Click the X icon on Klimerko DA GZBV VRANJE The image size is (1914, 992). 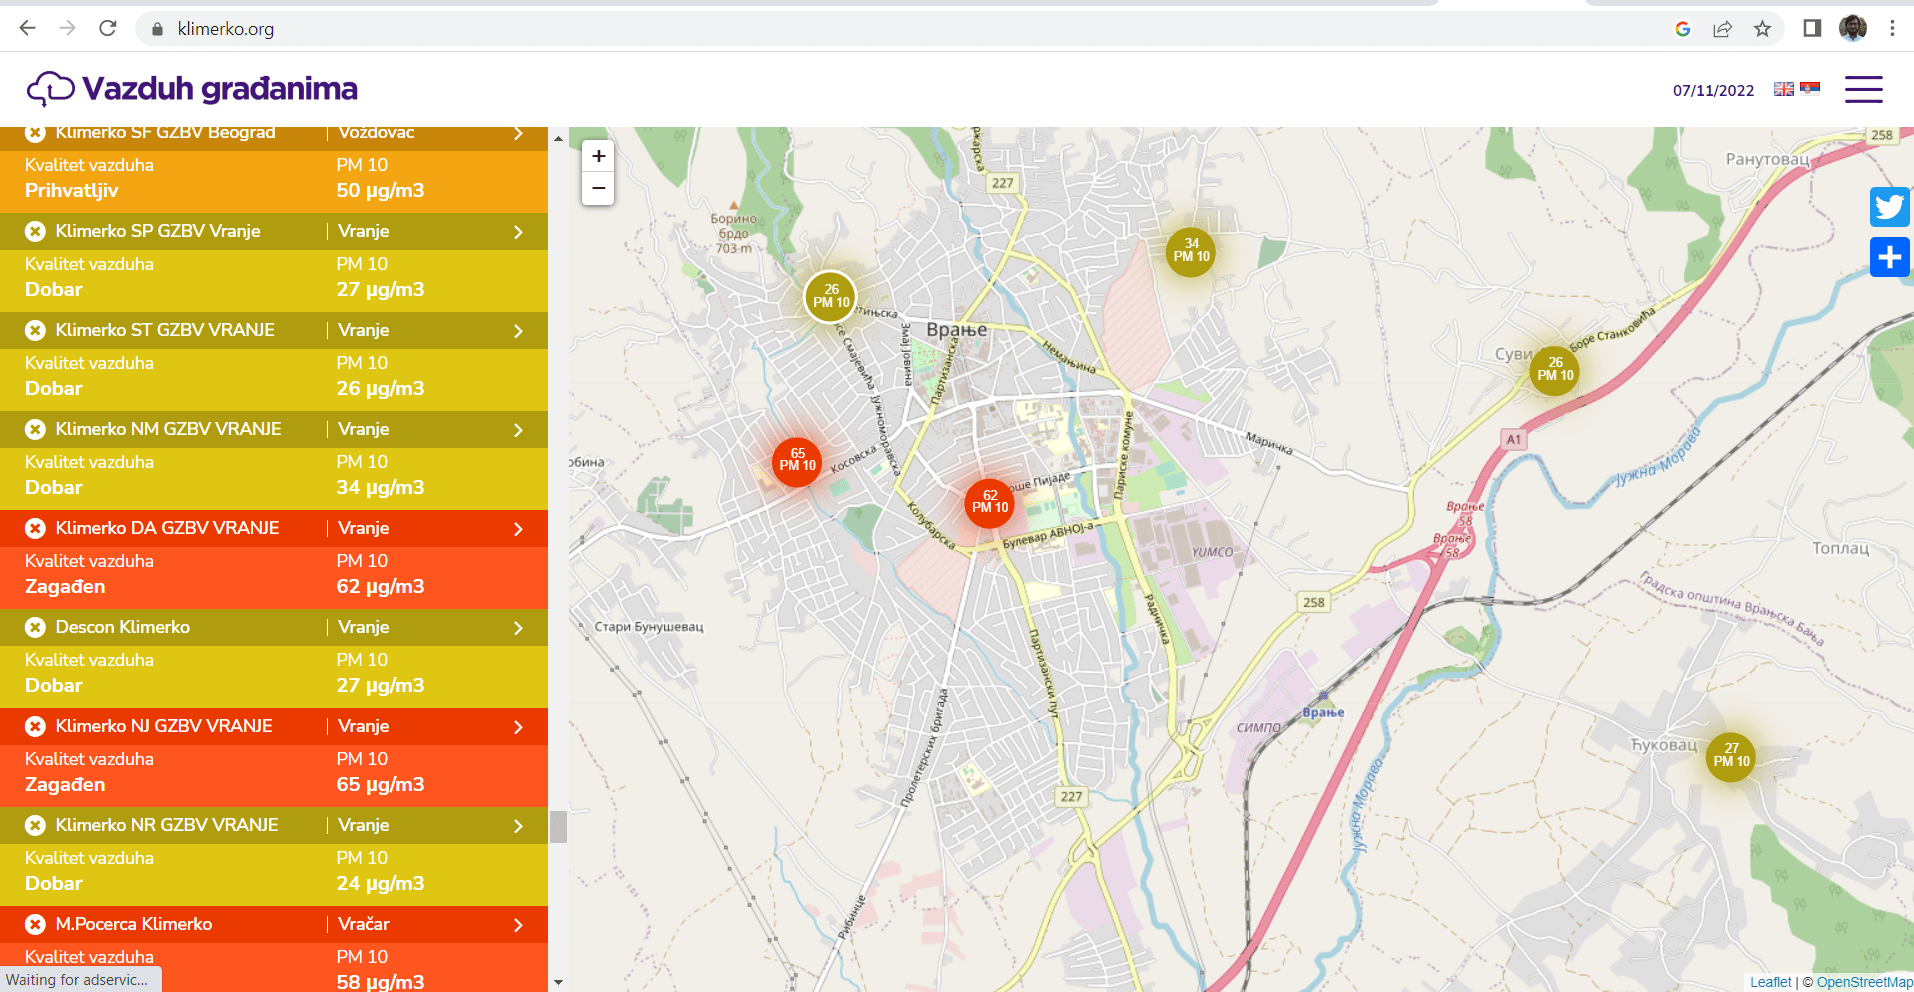[x=35, y=528]
